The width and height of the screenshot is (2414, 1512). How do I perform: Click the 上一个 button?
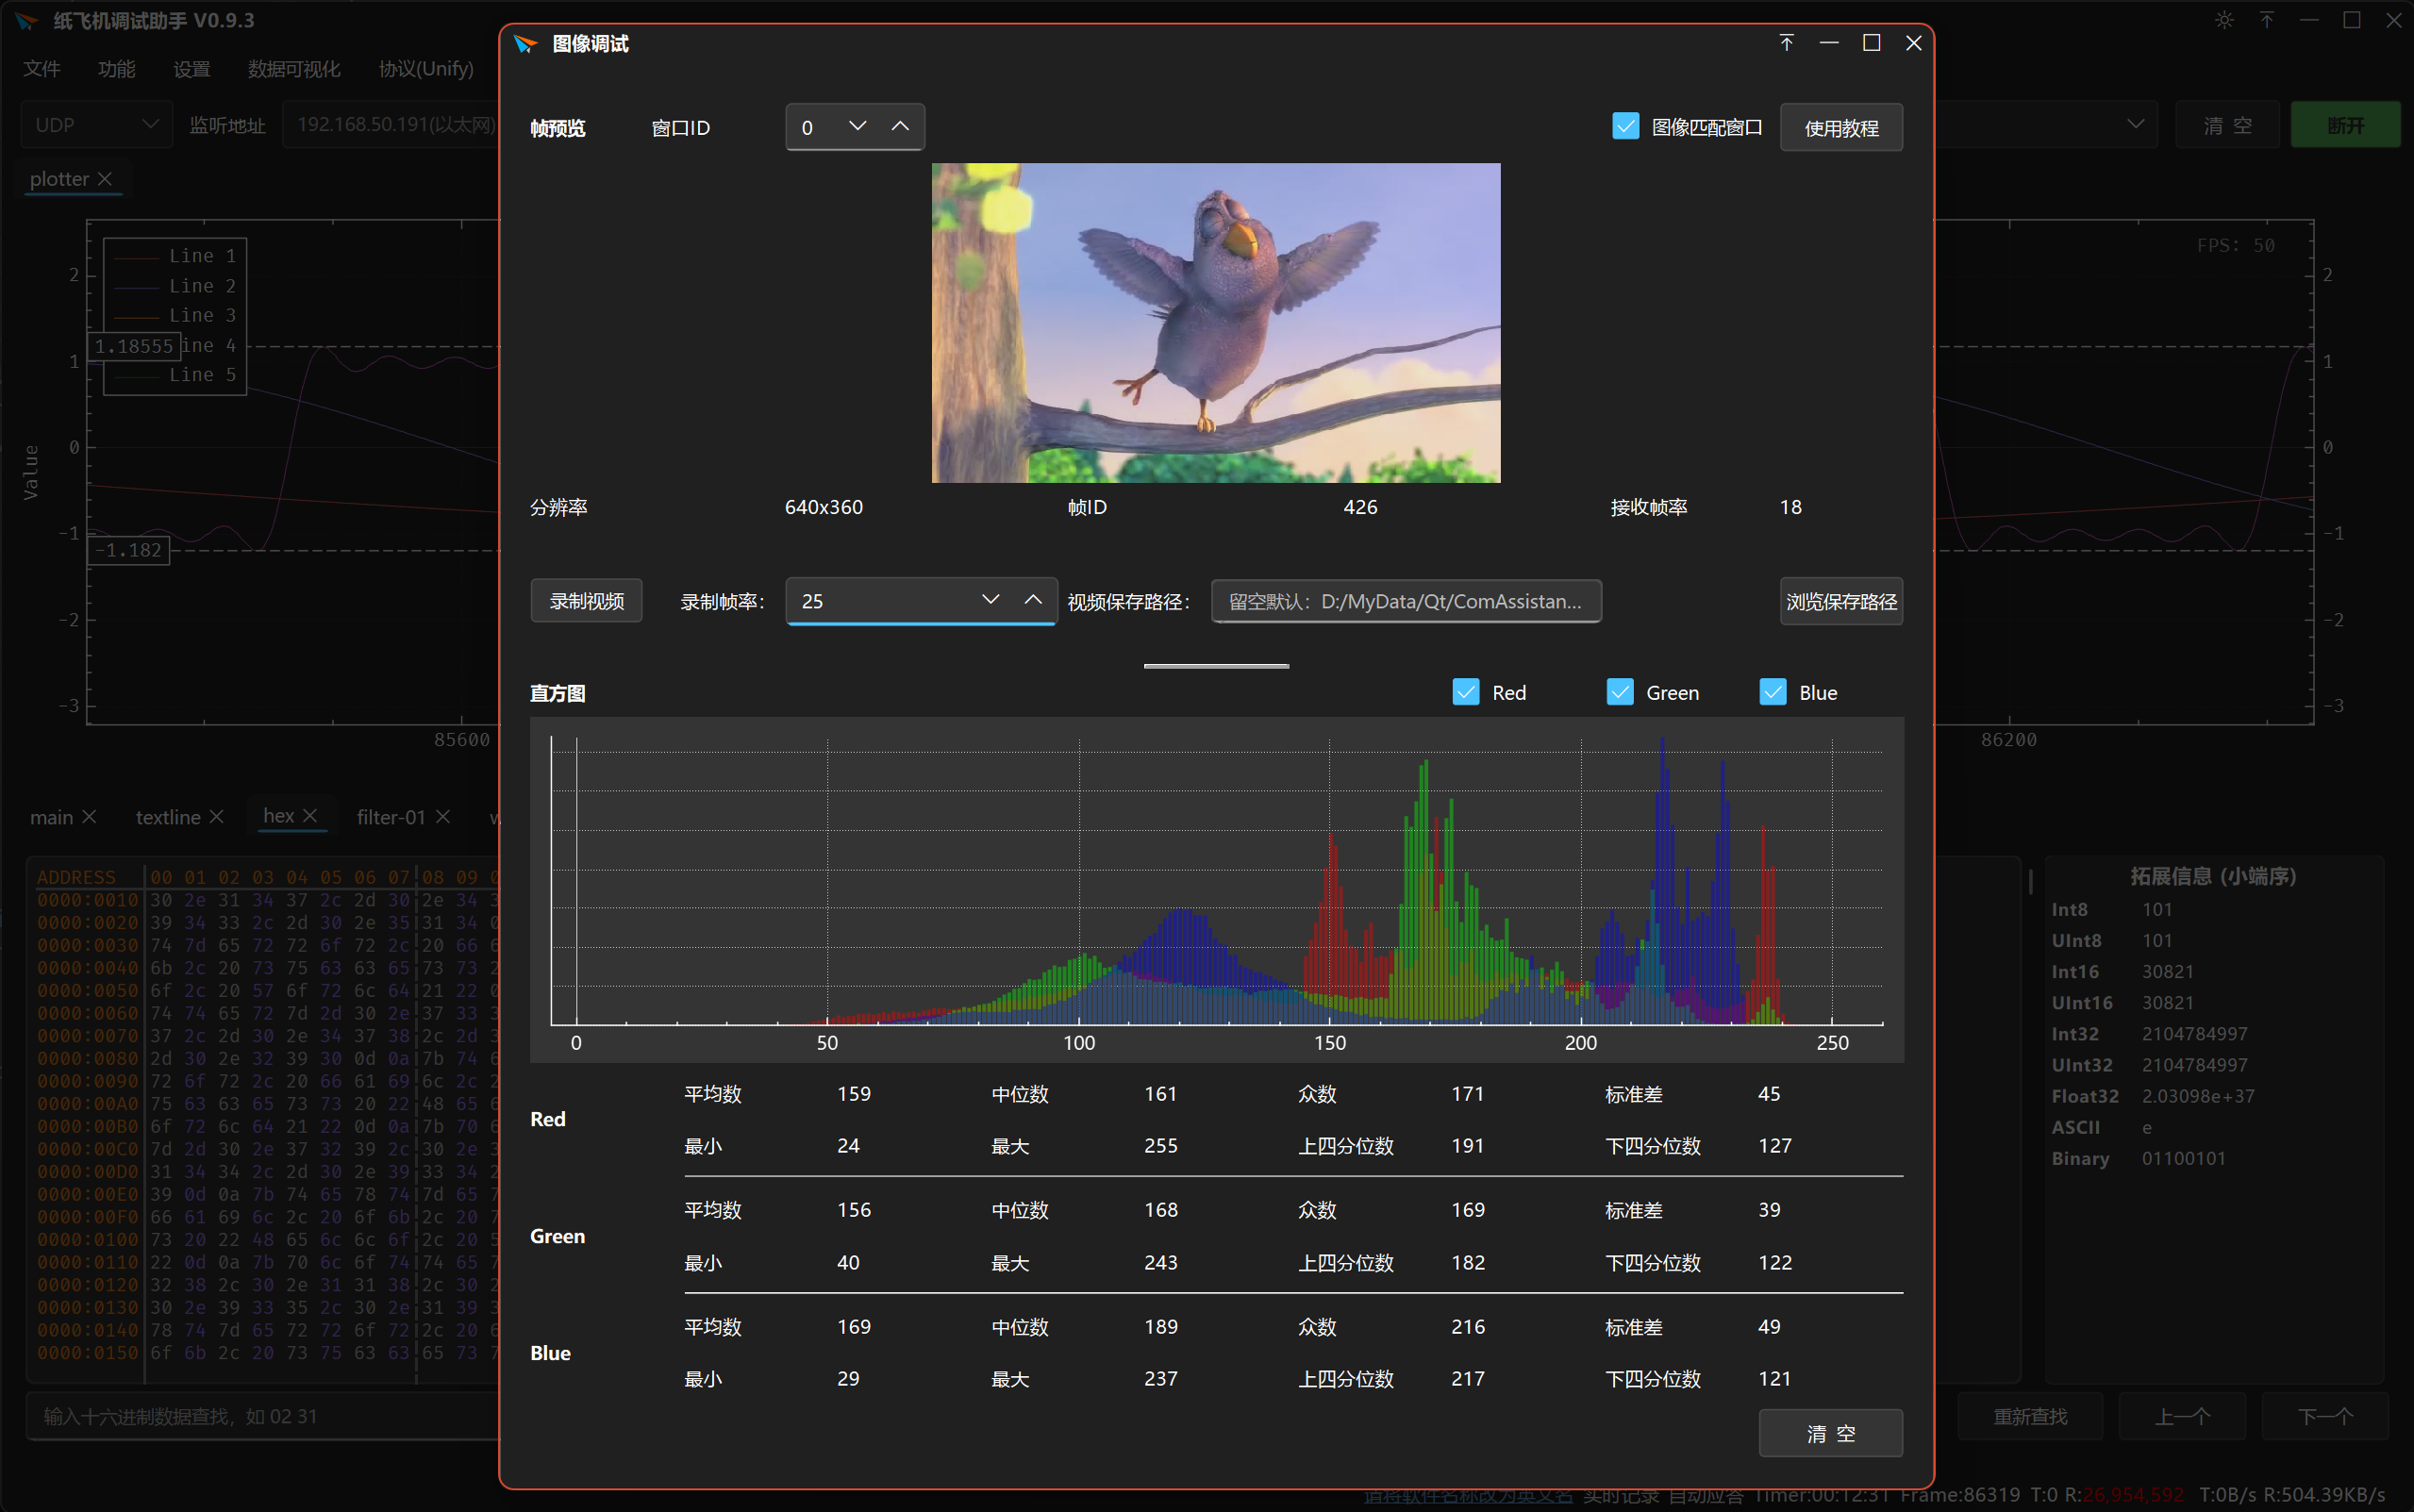(2182, 1416)
